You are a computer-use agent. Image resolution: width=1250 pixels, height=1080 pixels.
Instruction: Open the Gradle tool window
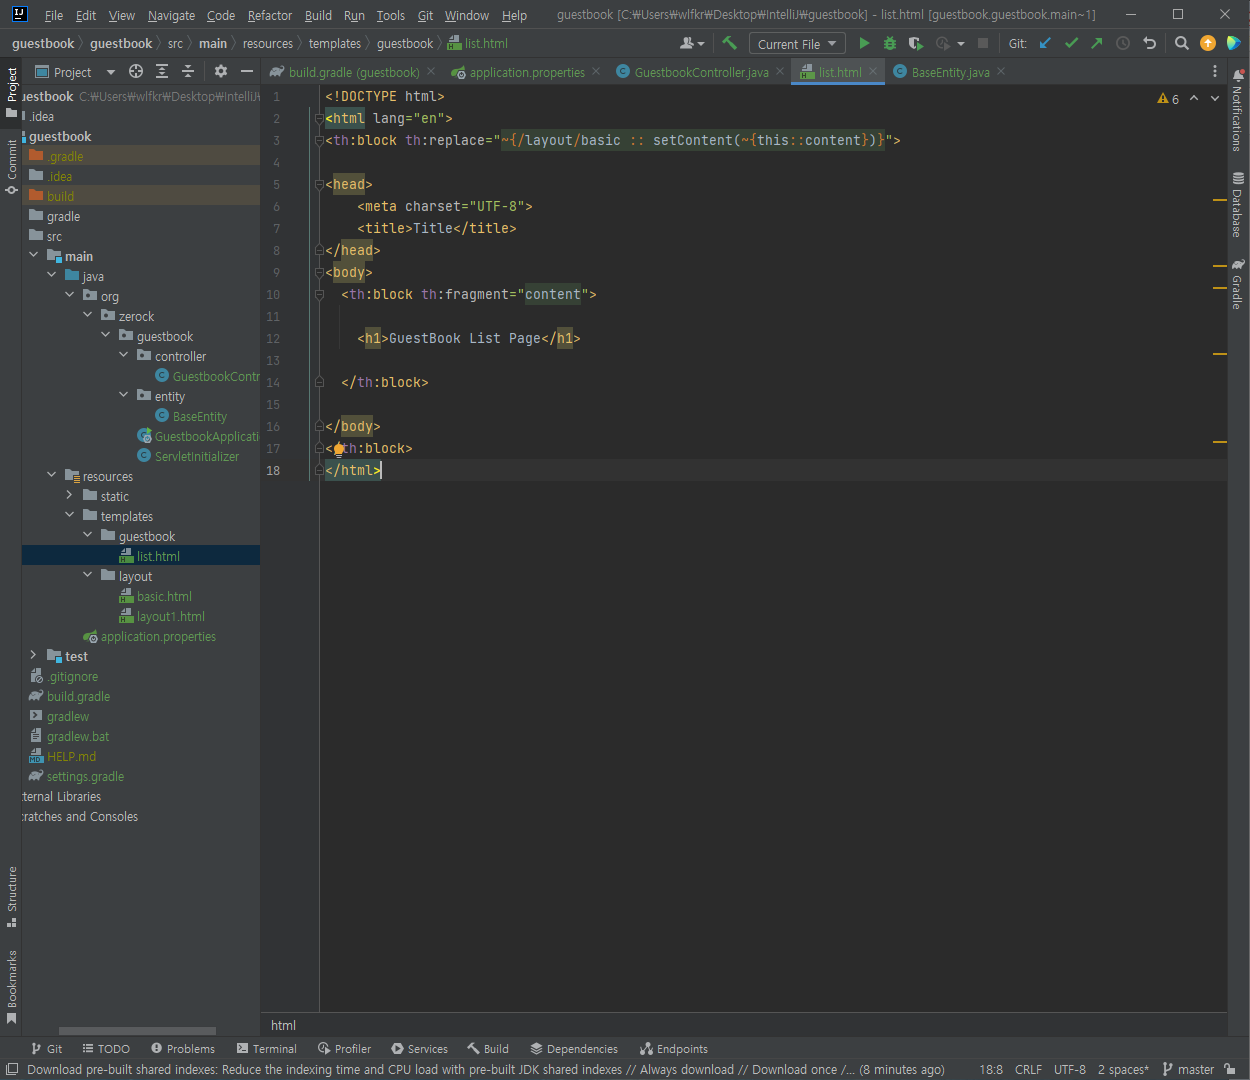pyautogui.click(x=1238, y=284)
